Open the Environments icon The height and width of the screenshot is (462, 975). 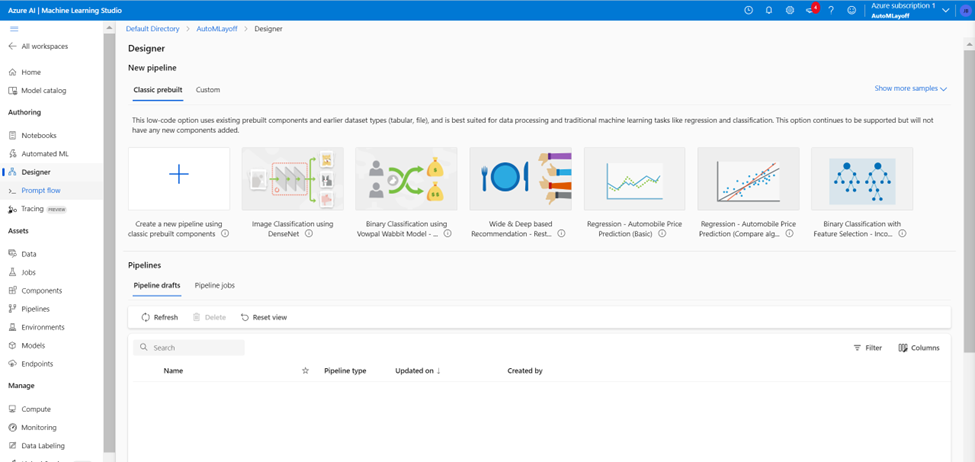[12, 327]
